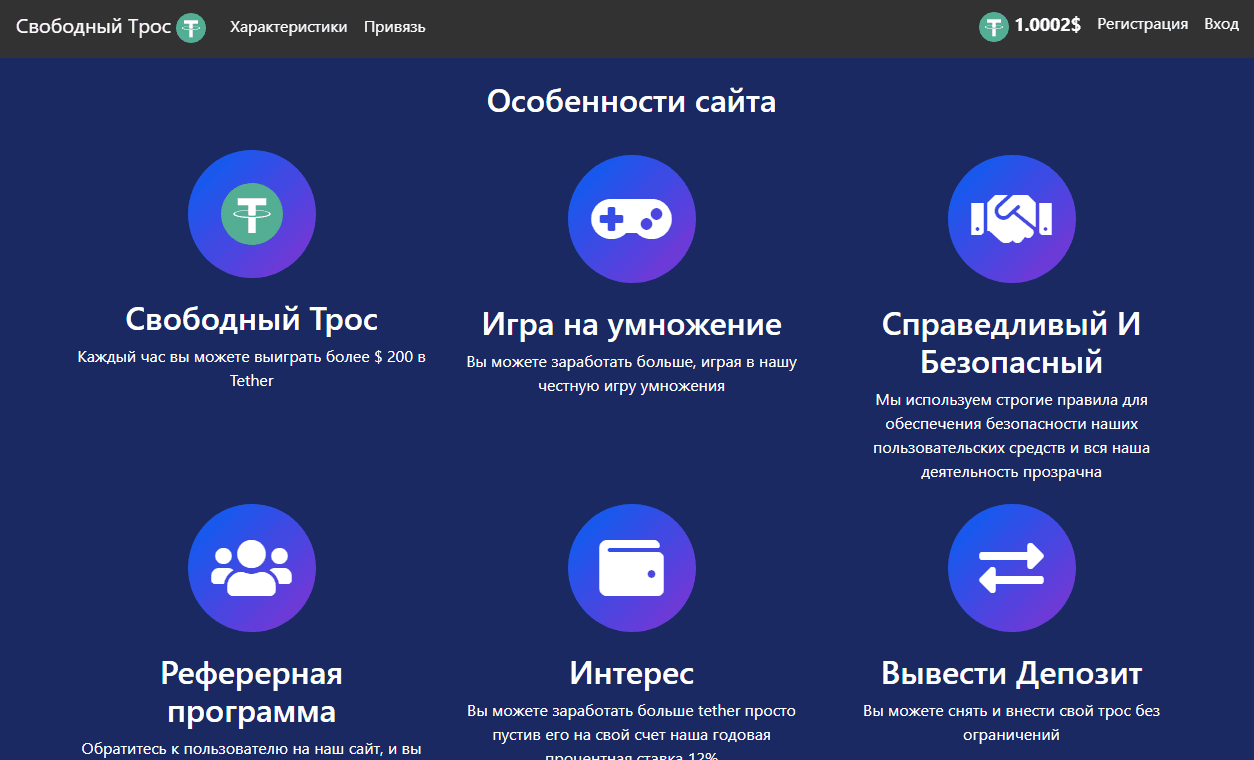Click the Игра на умножение heading
1254x760 pixels.
coord(631,324)
